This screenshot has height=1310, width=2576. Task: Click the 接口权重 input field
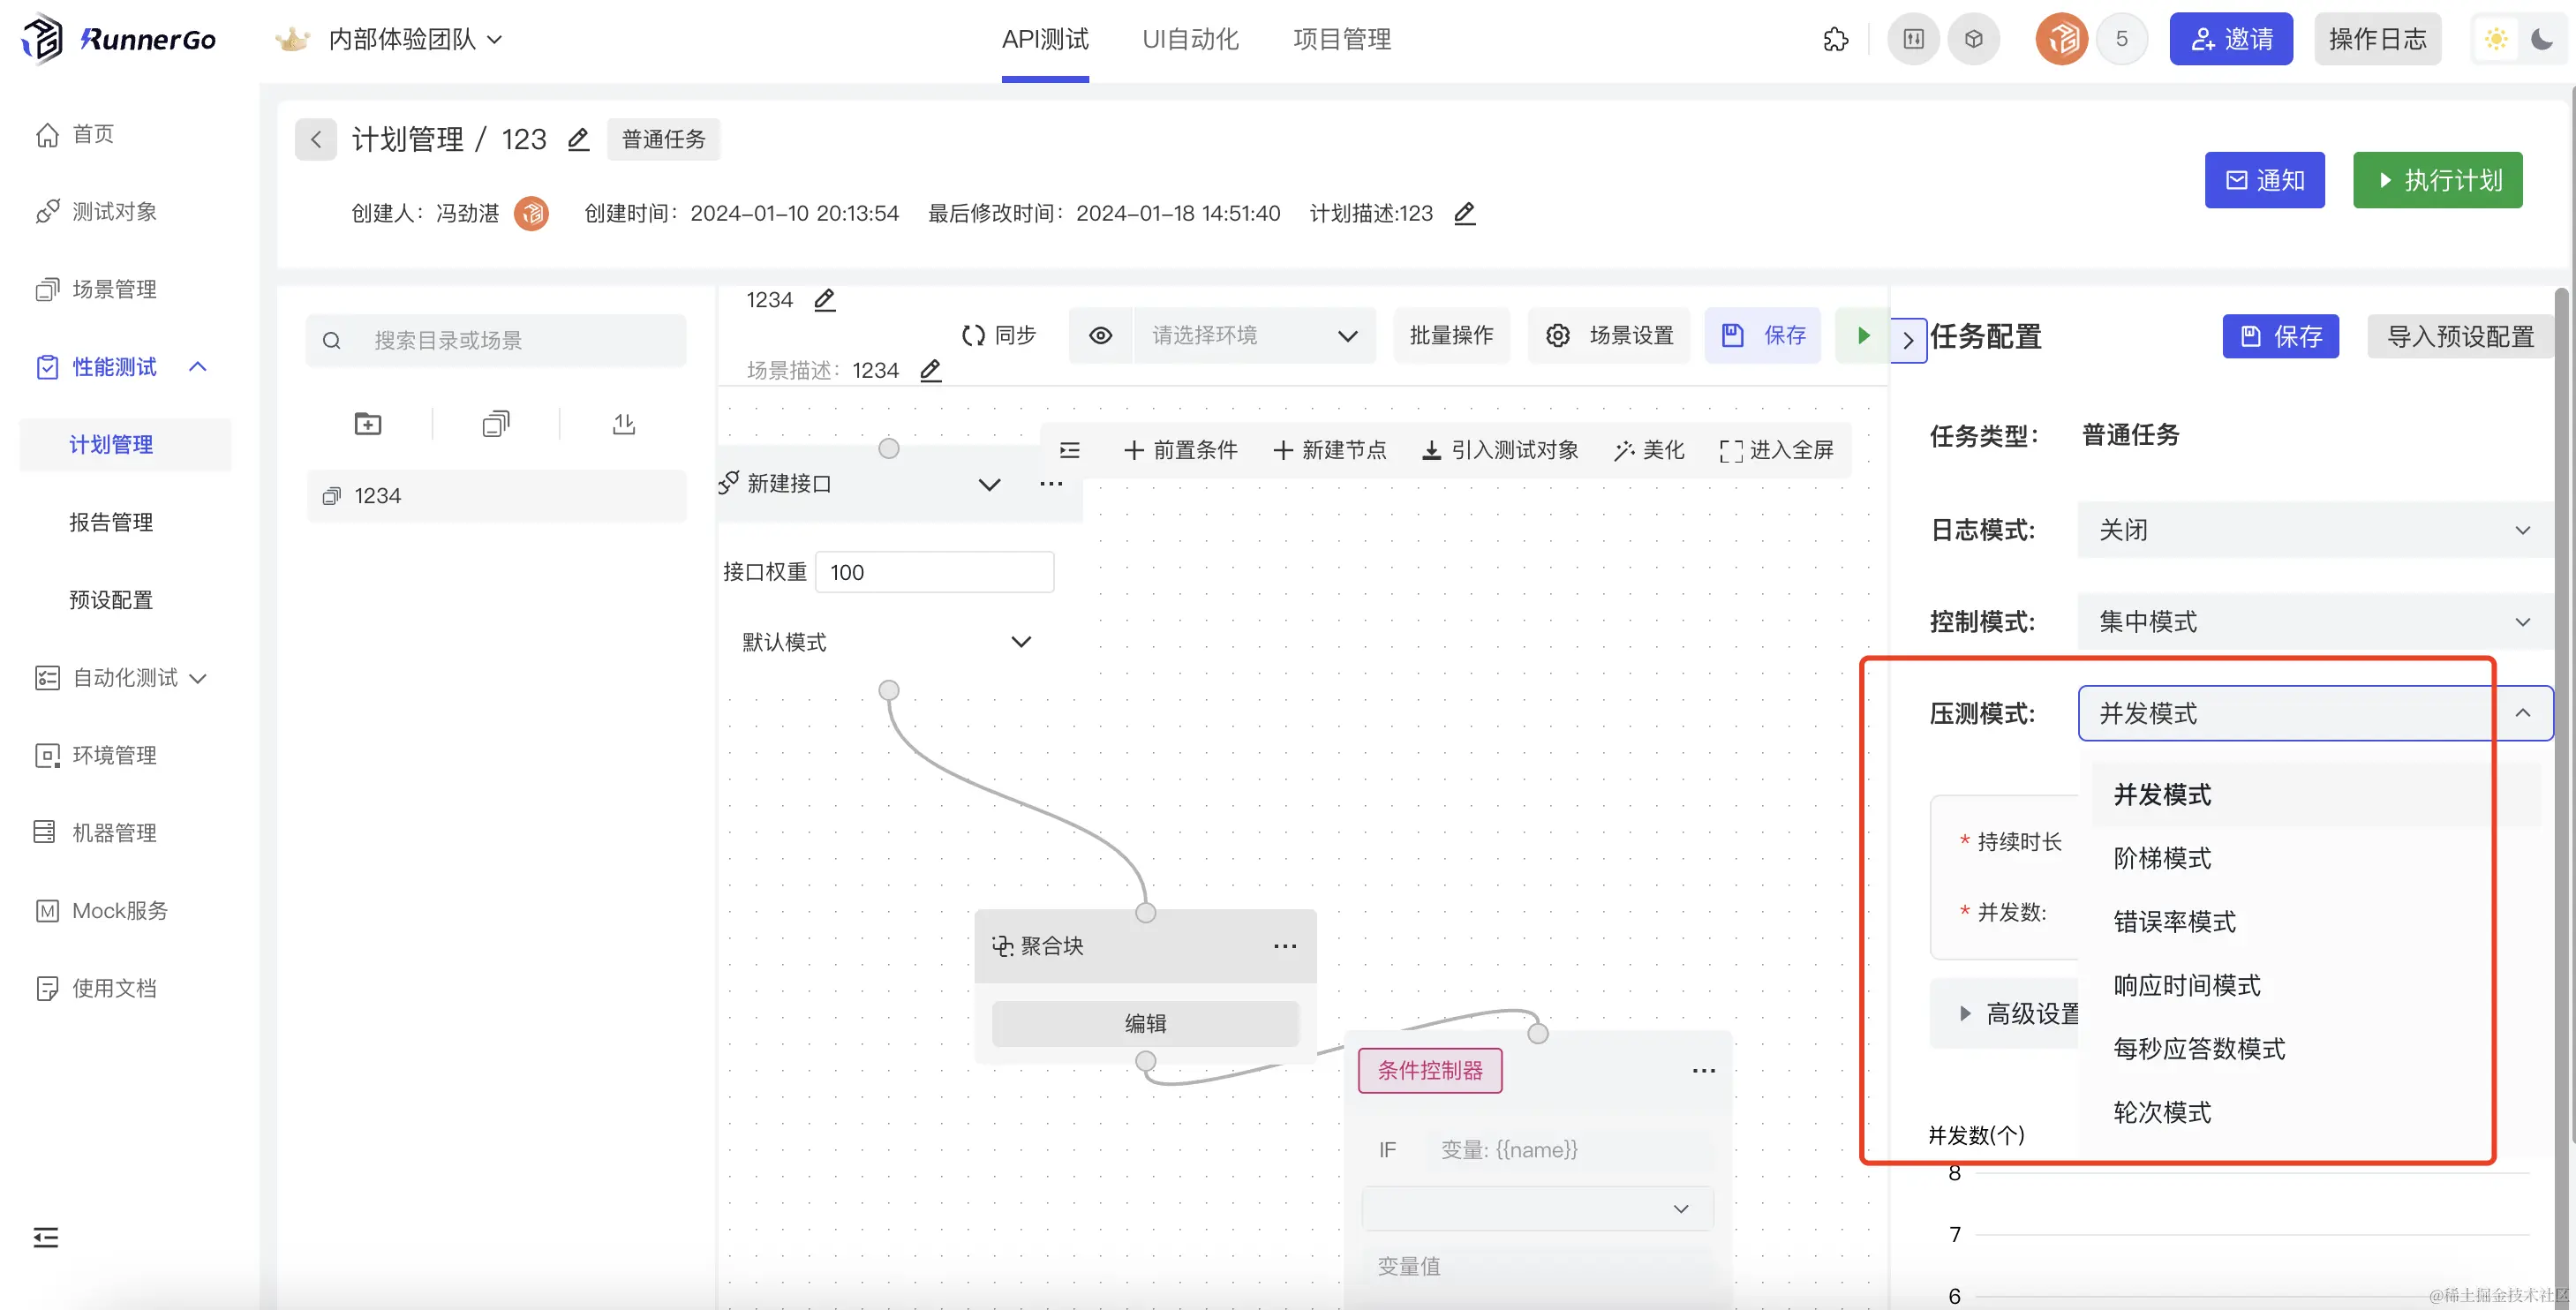click(933, 573)
